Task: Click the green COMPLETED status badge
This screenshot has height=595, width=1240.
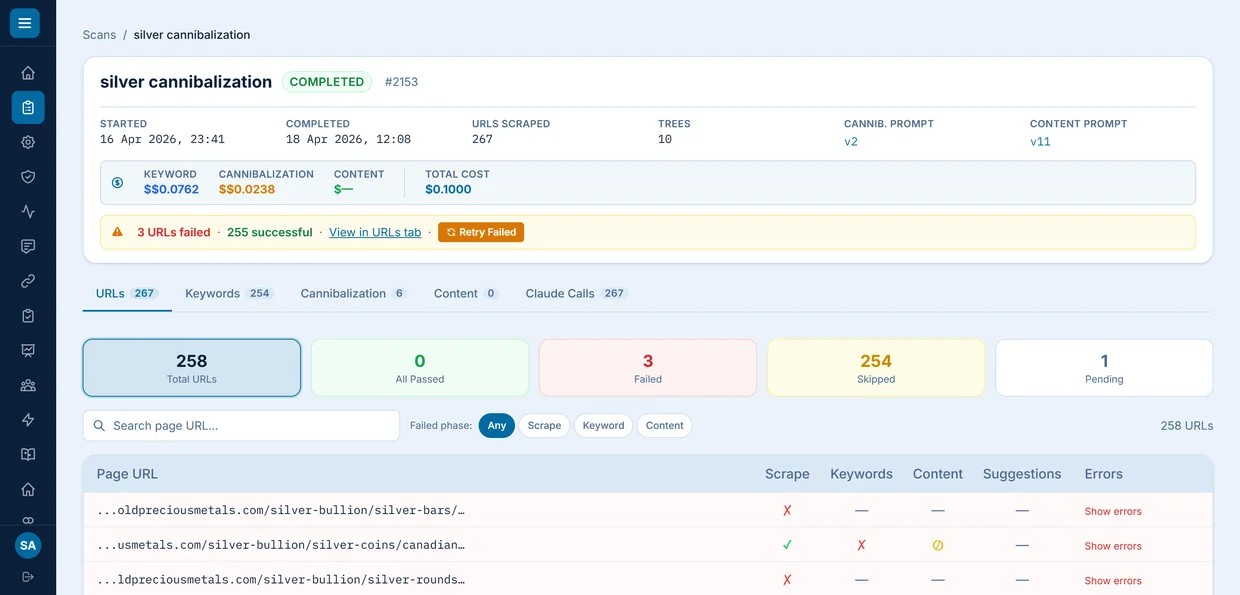Action: (327, 82)
